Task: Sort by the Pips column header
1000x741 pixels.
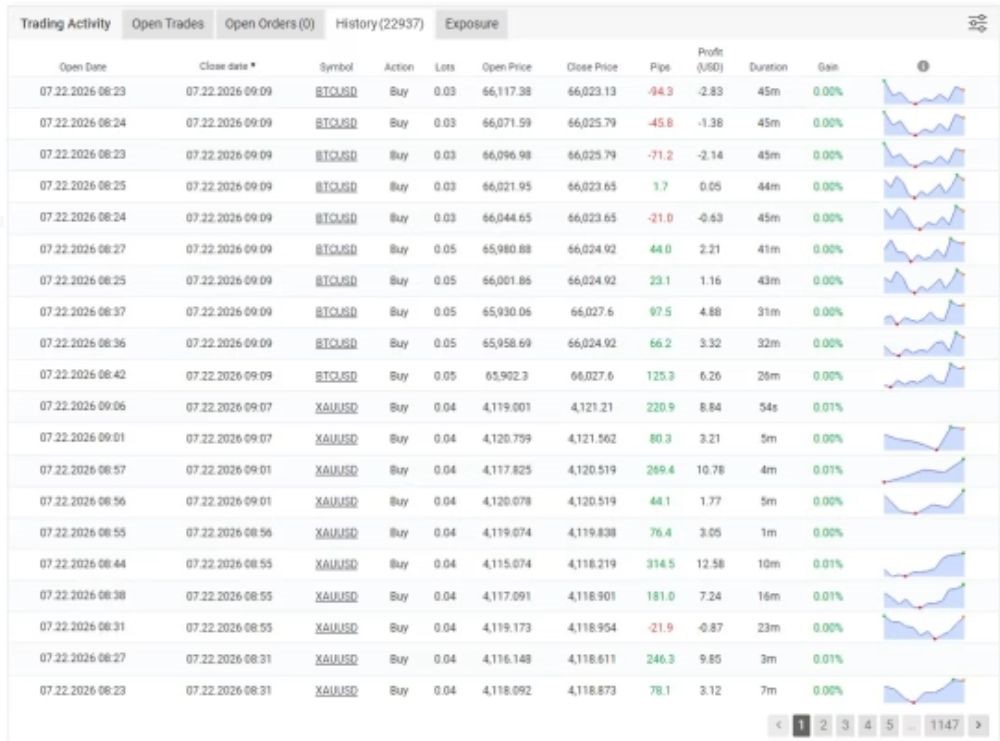Action: [x=660, y=67]
